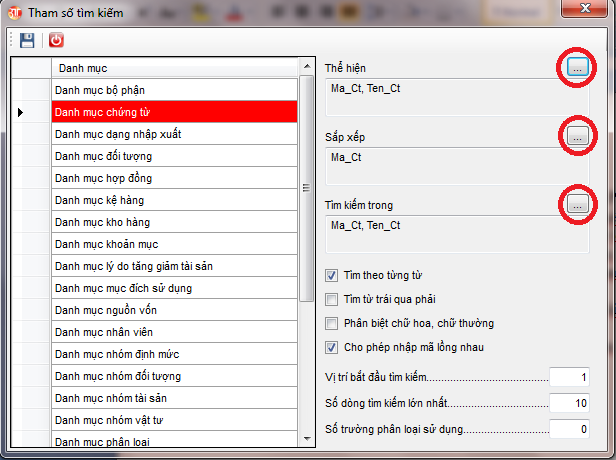Viewport: 616px width, 460px height.
Task: Open the Sắp xếp ellipsis browse button
Action: click(577, 136)
